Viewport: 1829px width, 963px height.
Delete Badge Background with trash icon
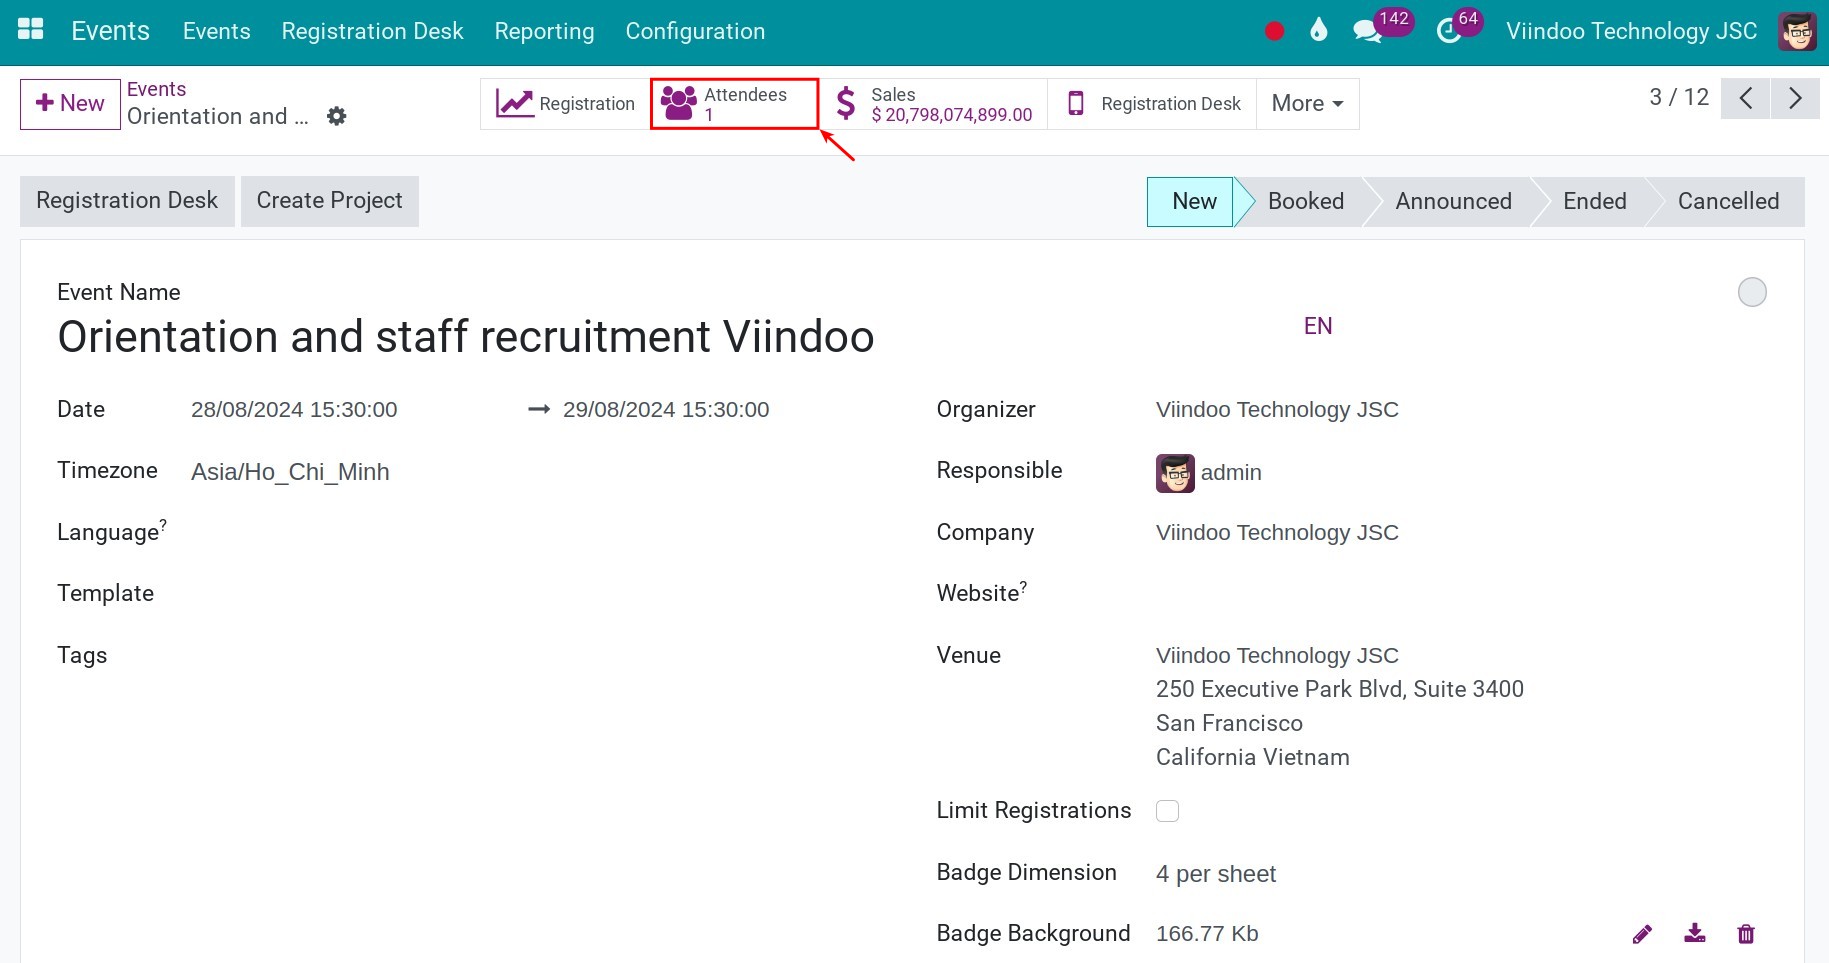[1746, 934]
